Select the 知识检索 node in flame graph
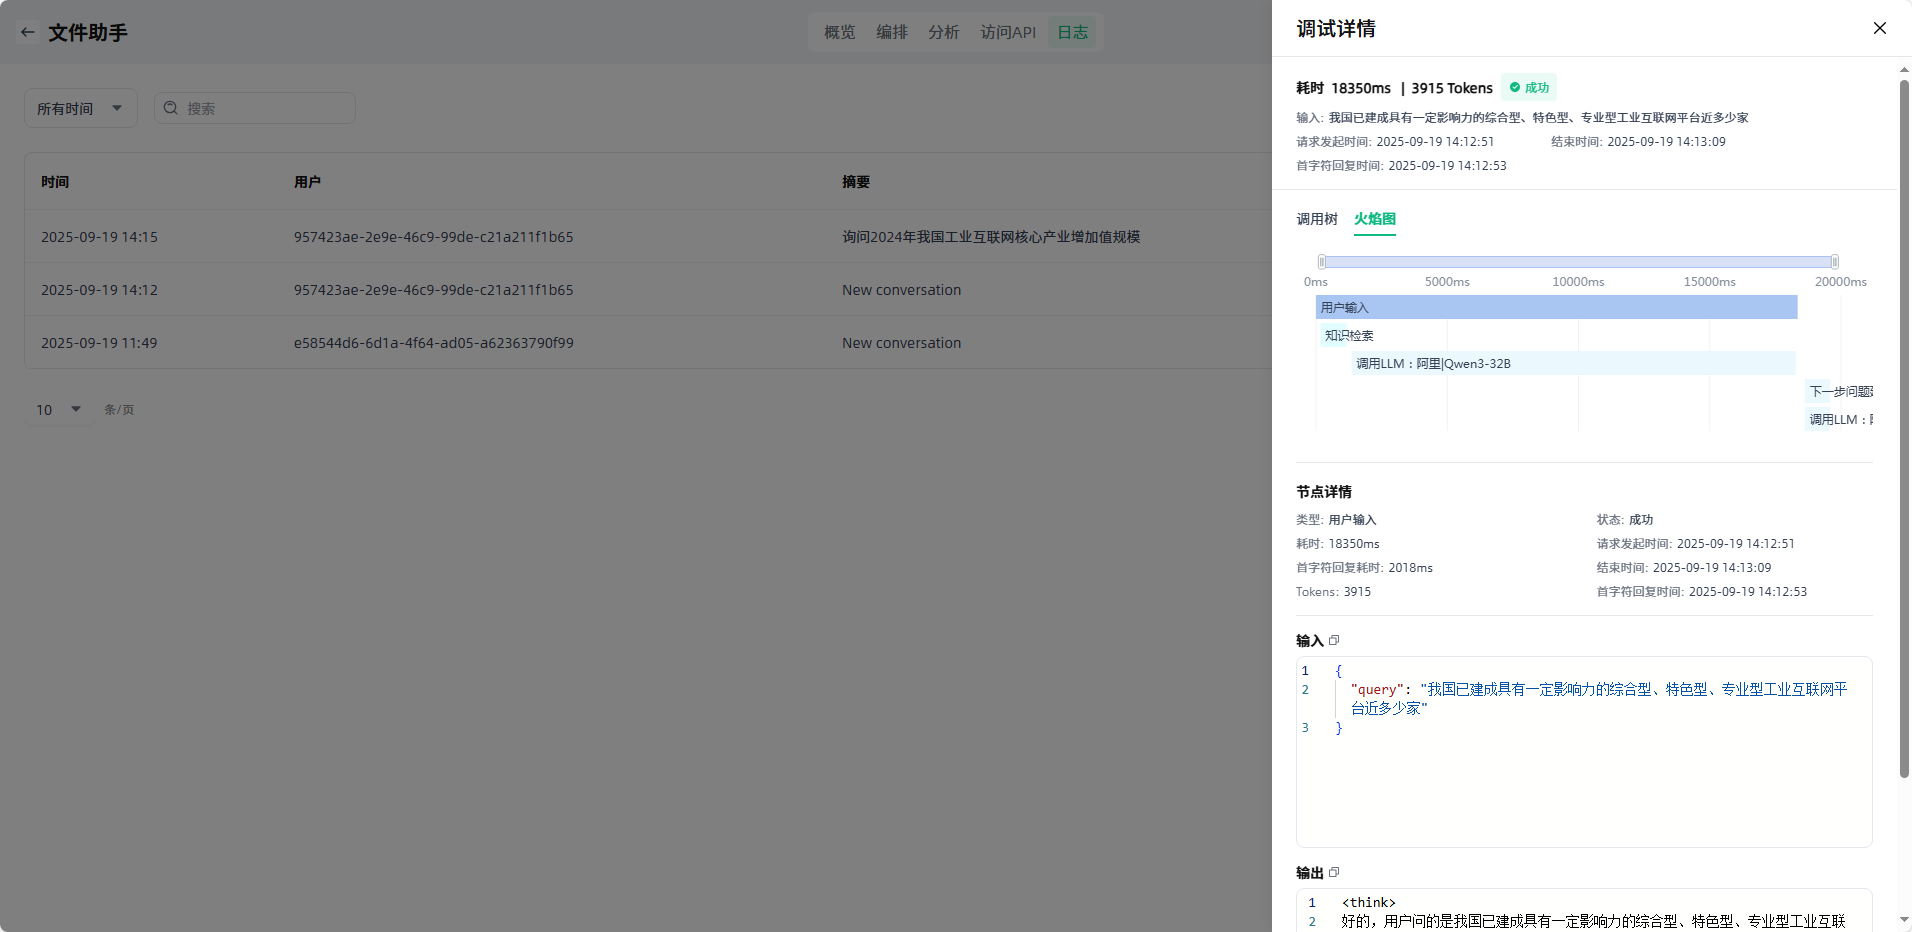The width and height of the screenshot is (1912, 932). (1348, 335)
